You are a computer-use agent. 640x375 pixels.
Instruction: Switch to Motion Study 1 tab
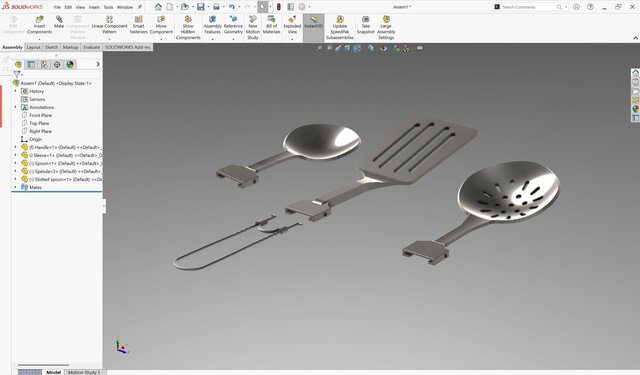click(84, 372)
